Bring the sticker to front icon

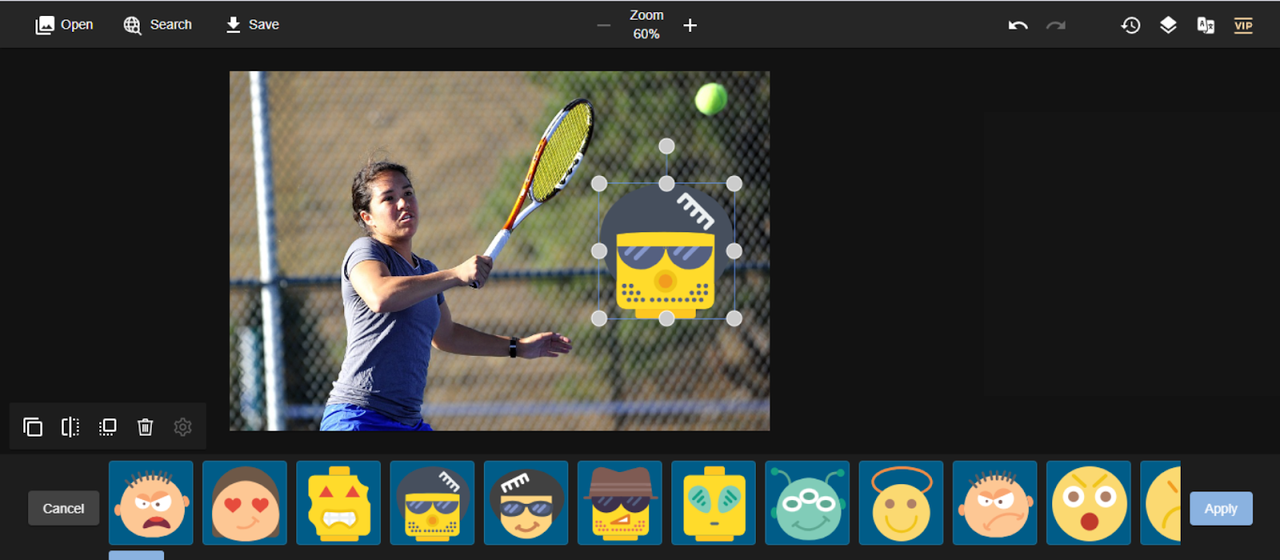click(x=108, y=427)
